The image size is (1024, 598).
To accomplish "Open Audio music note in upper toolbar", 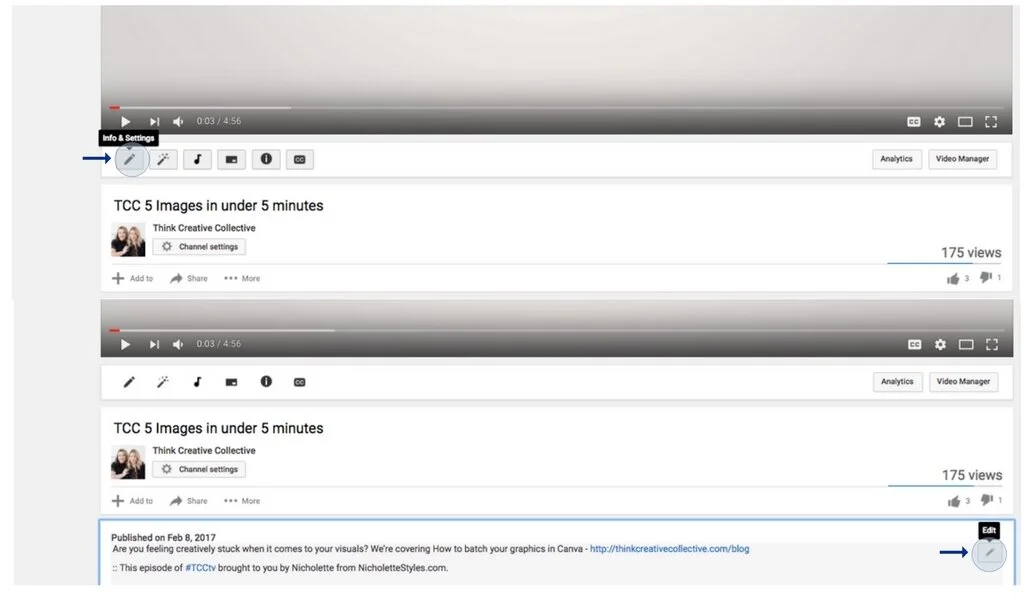I will pos(197,159).
